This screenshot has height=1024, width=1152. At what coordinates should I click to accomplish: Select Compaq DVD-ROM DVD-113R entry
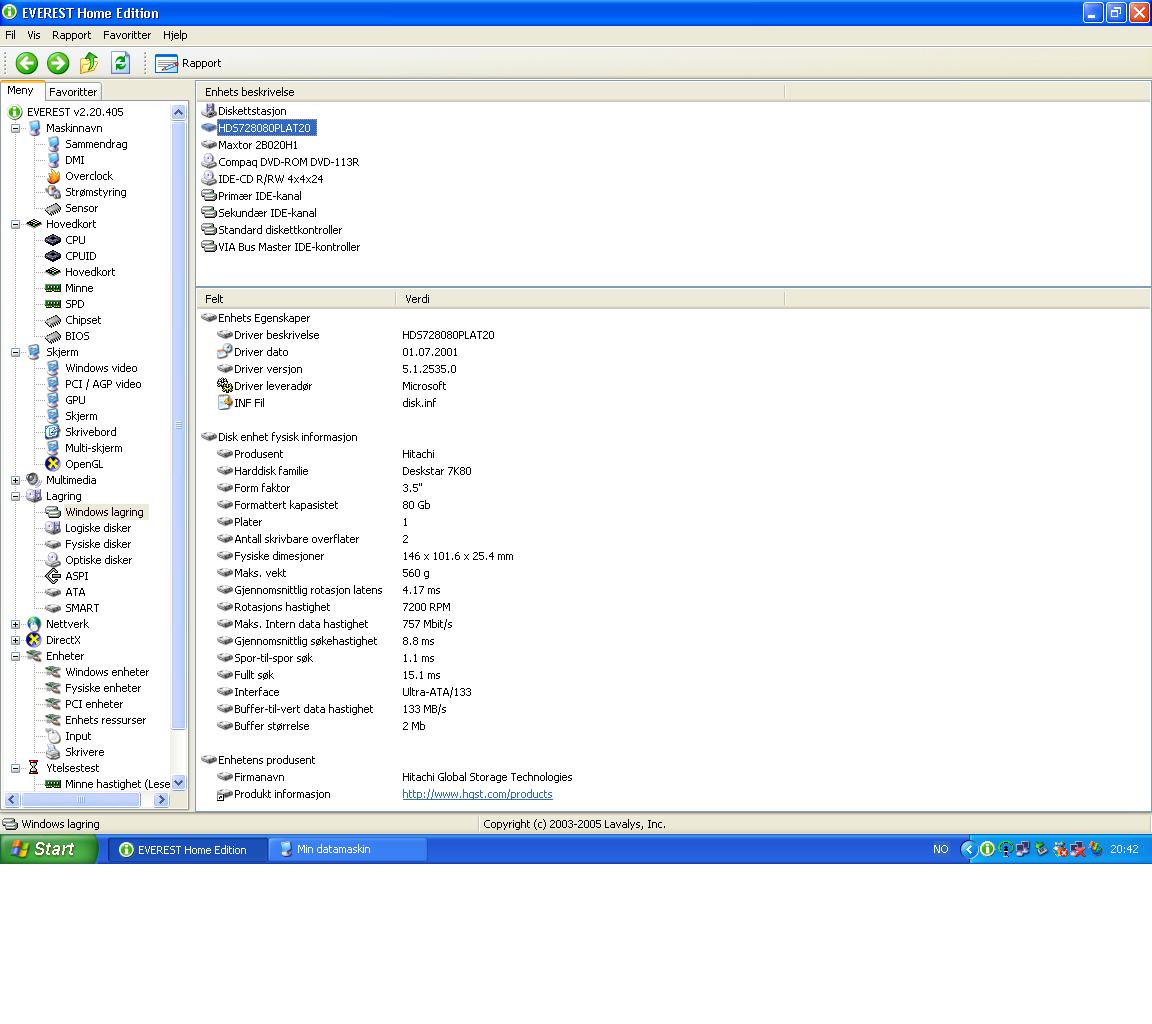281,162
